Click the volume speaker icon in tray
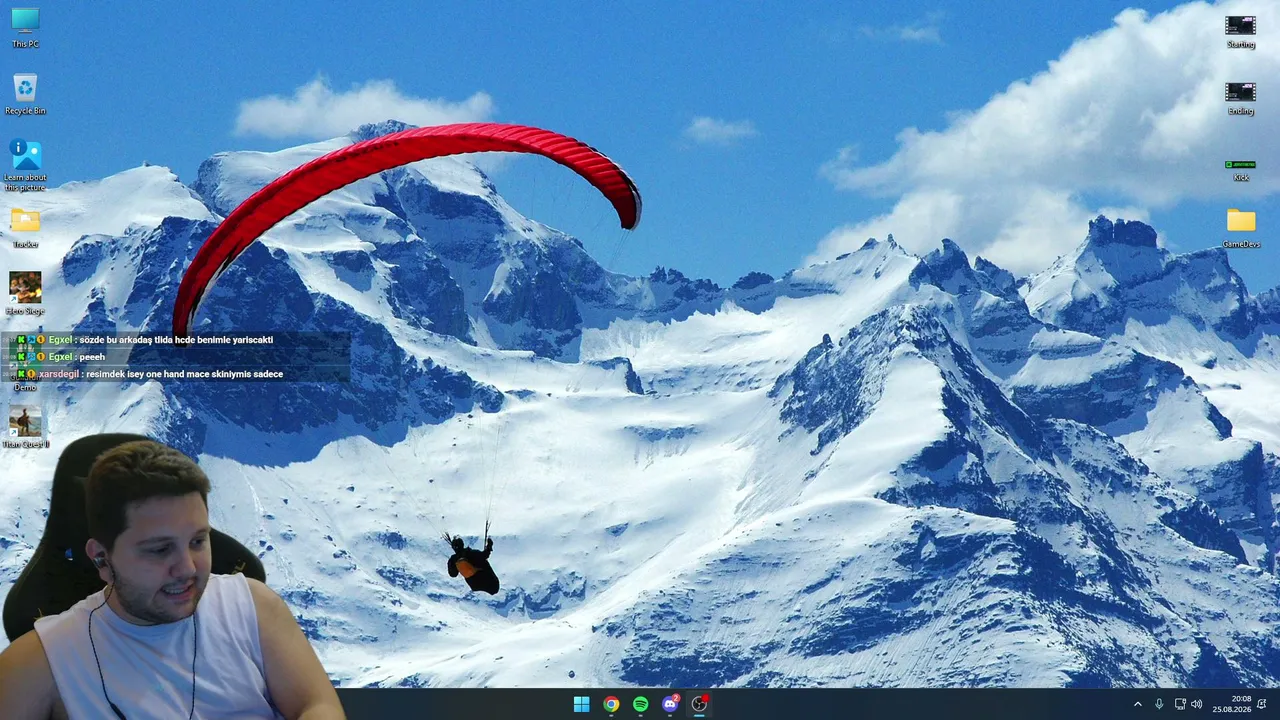This screenshot has height=720, width=1280. click(x=1197, y=704)
